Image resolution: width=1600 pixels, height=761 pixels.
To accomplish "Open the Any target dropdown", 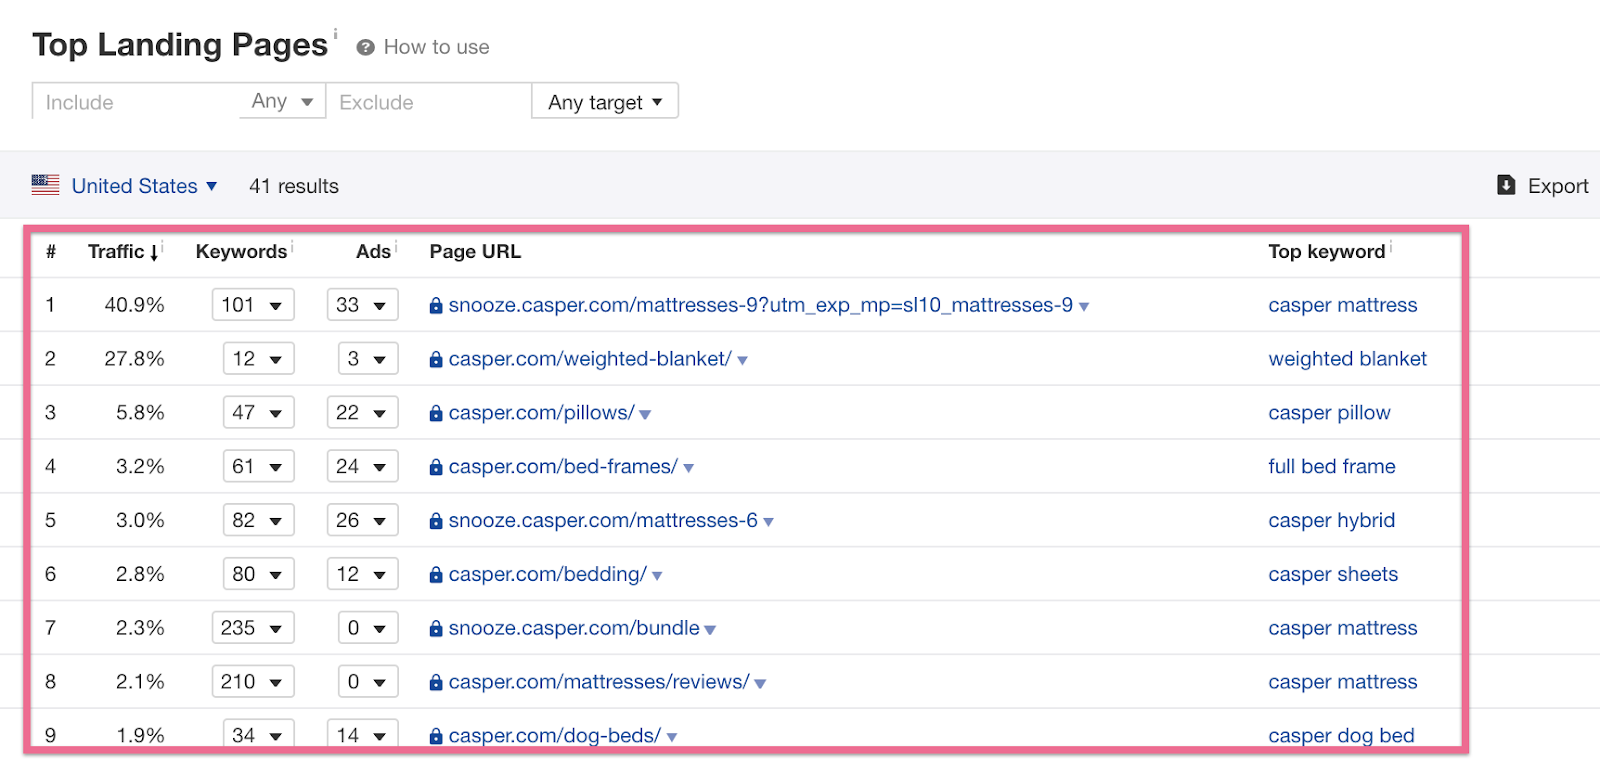I will pos(605,102).
